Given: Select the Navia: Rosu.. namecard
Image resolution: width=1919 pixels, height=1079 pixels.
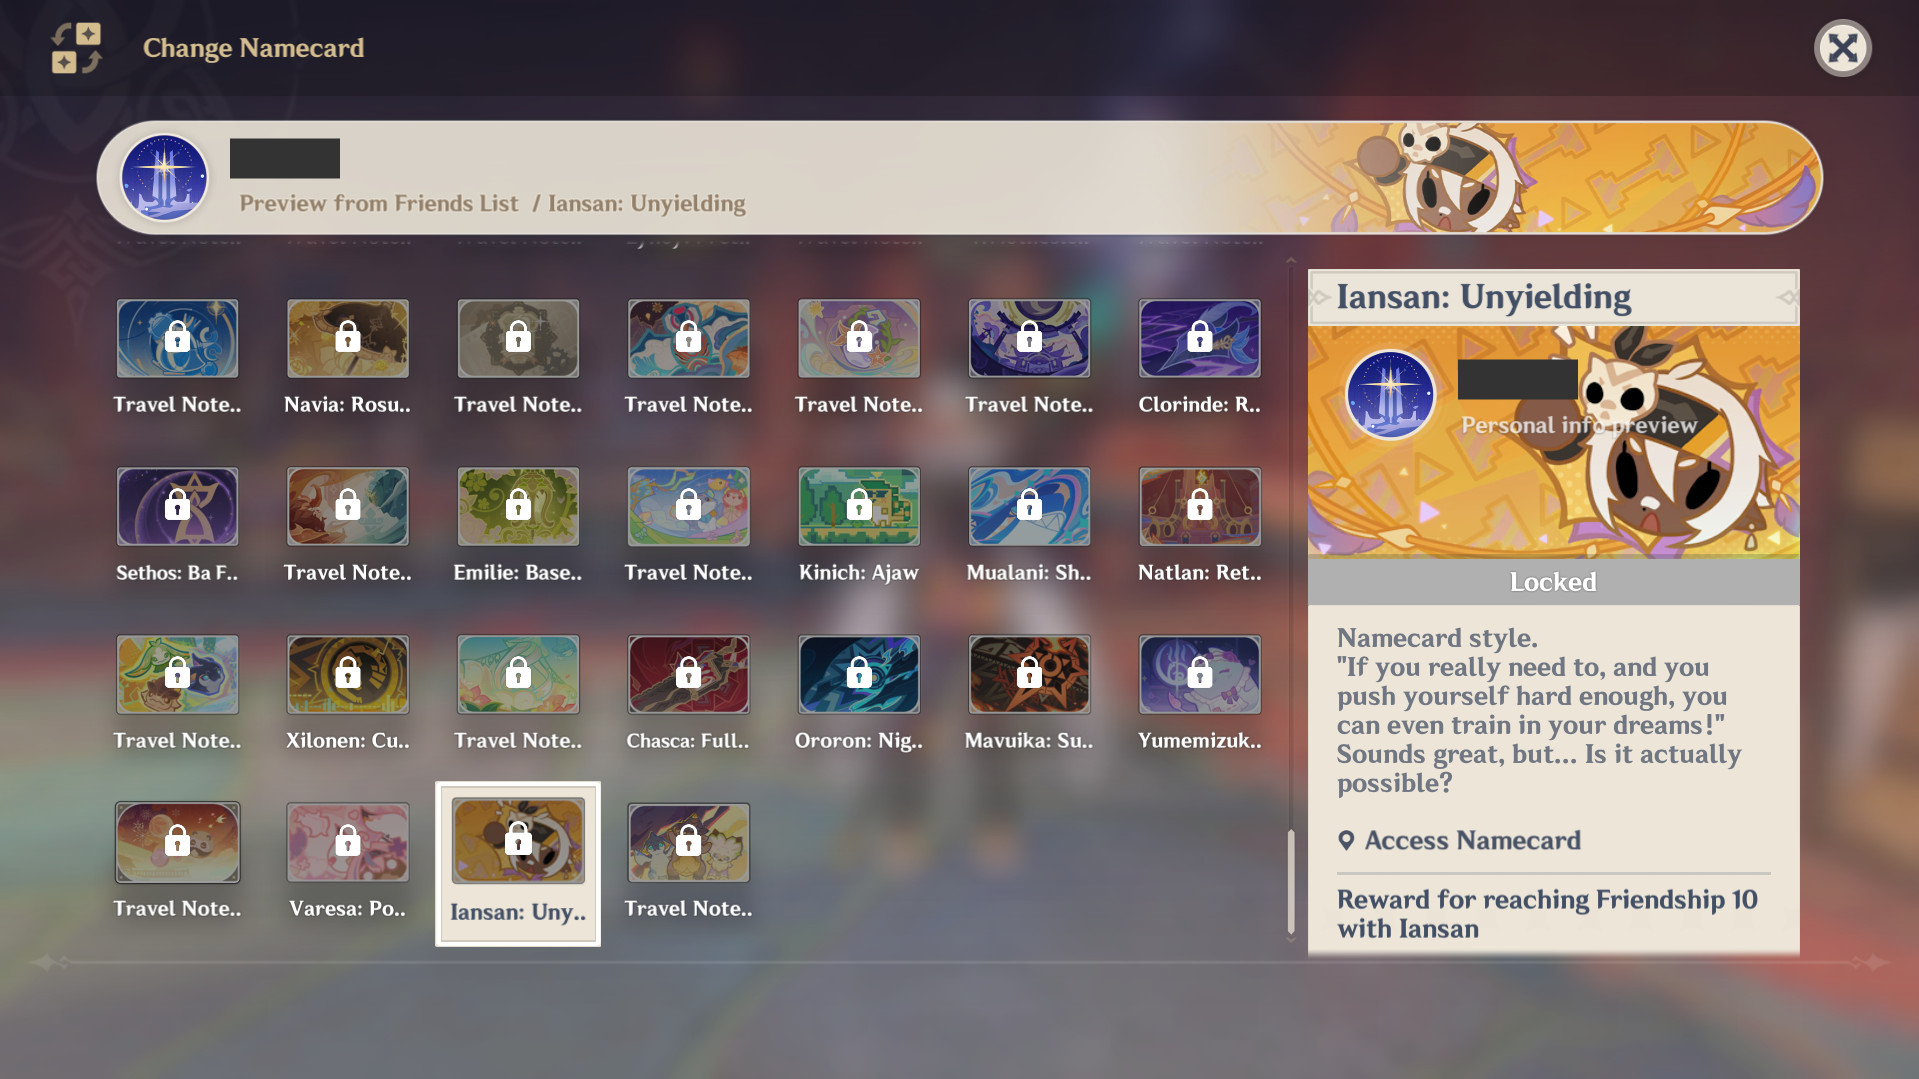Looking at the screenshot, I should tap(347, 339).
